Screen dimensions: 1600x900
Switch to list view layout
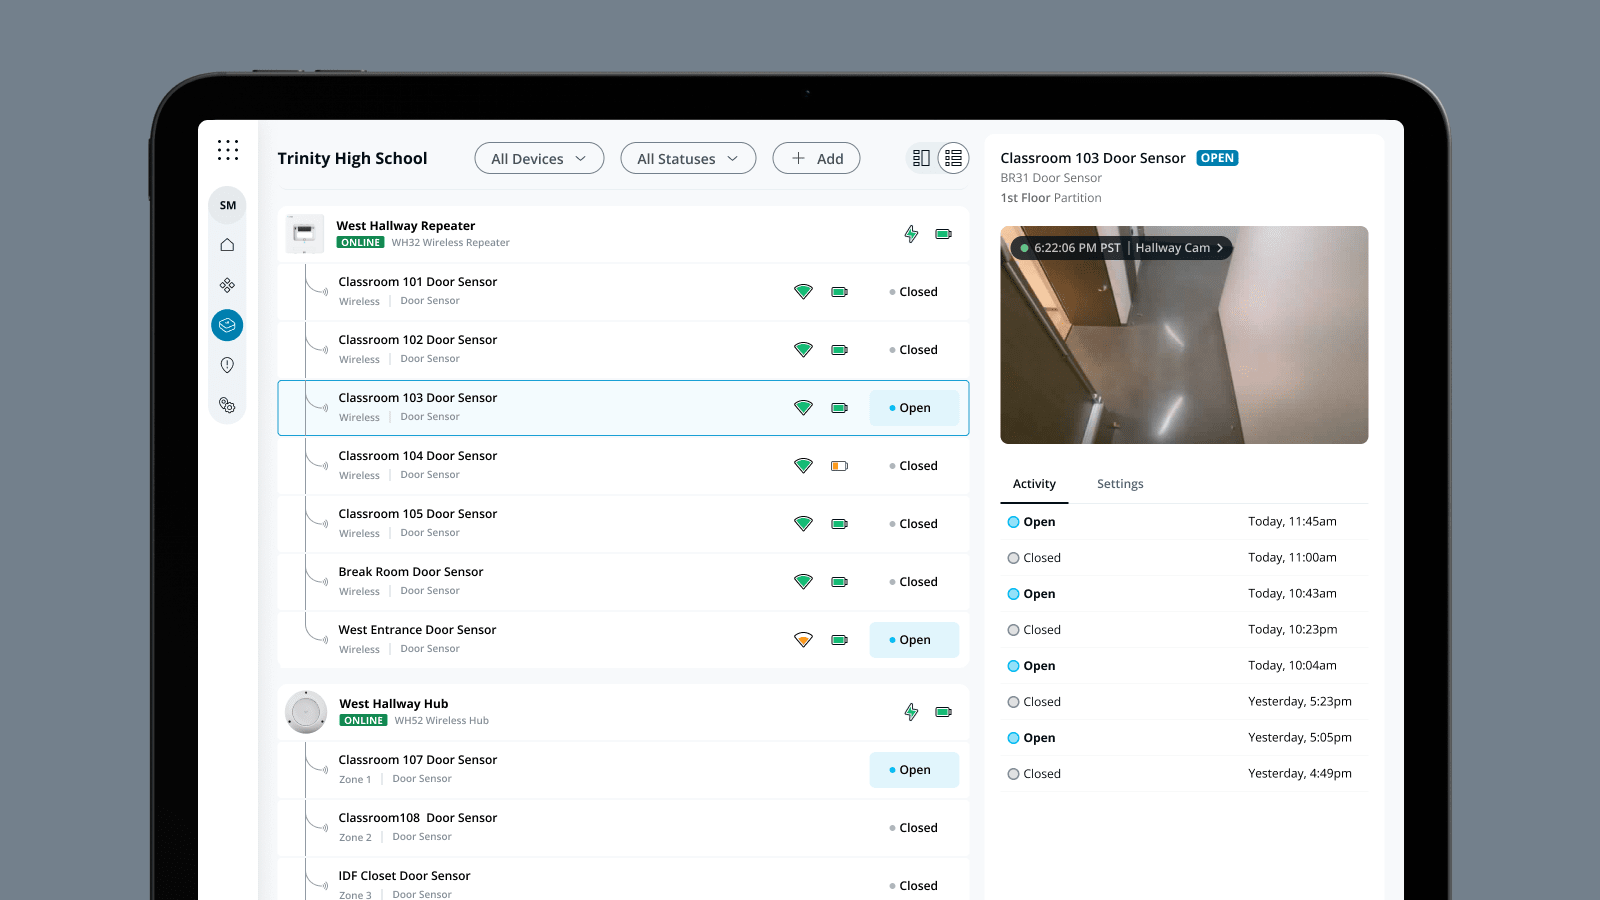[x=953, y=158]
